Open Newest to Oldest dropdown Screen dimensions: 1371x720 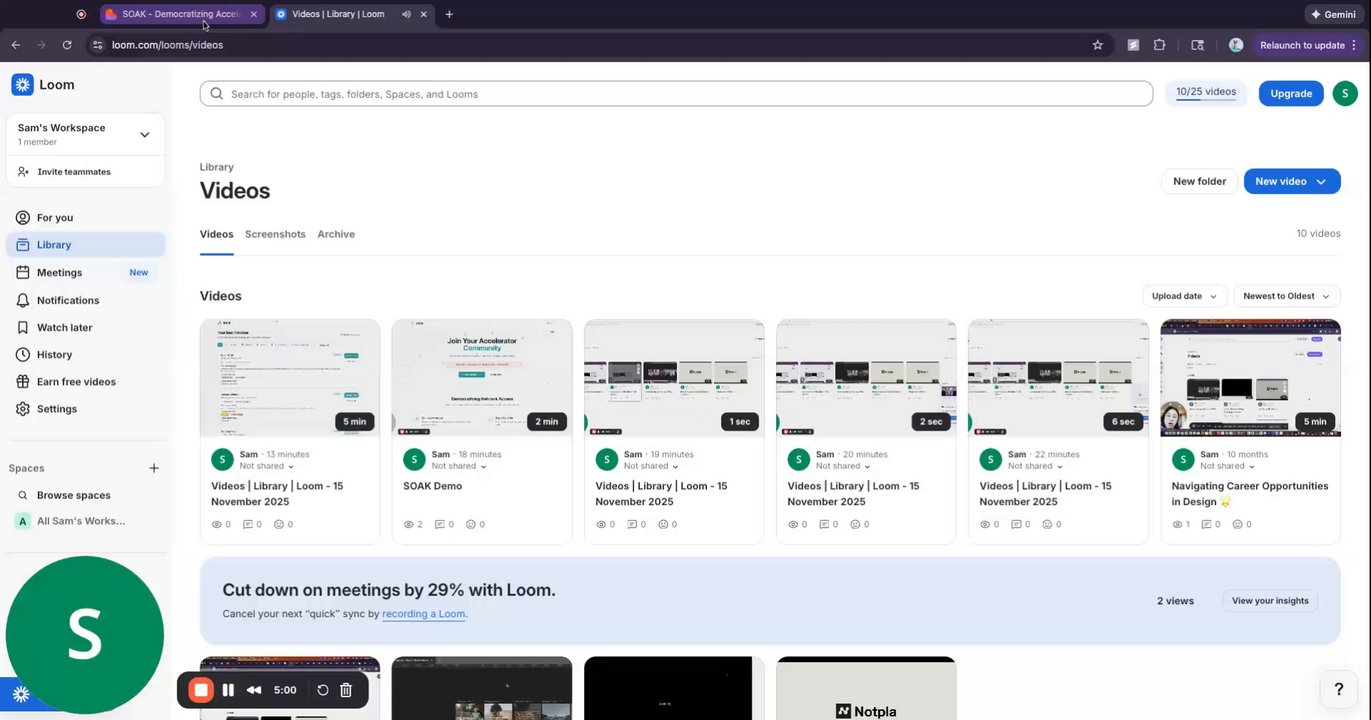click(x=1287, y=296)
